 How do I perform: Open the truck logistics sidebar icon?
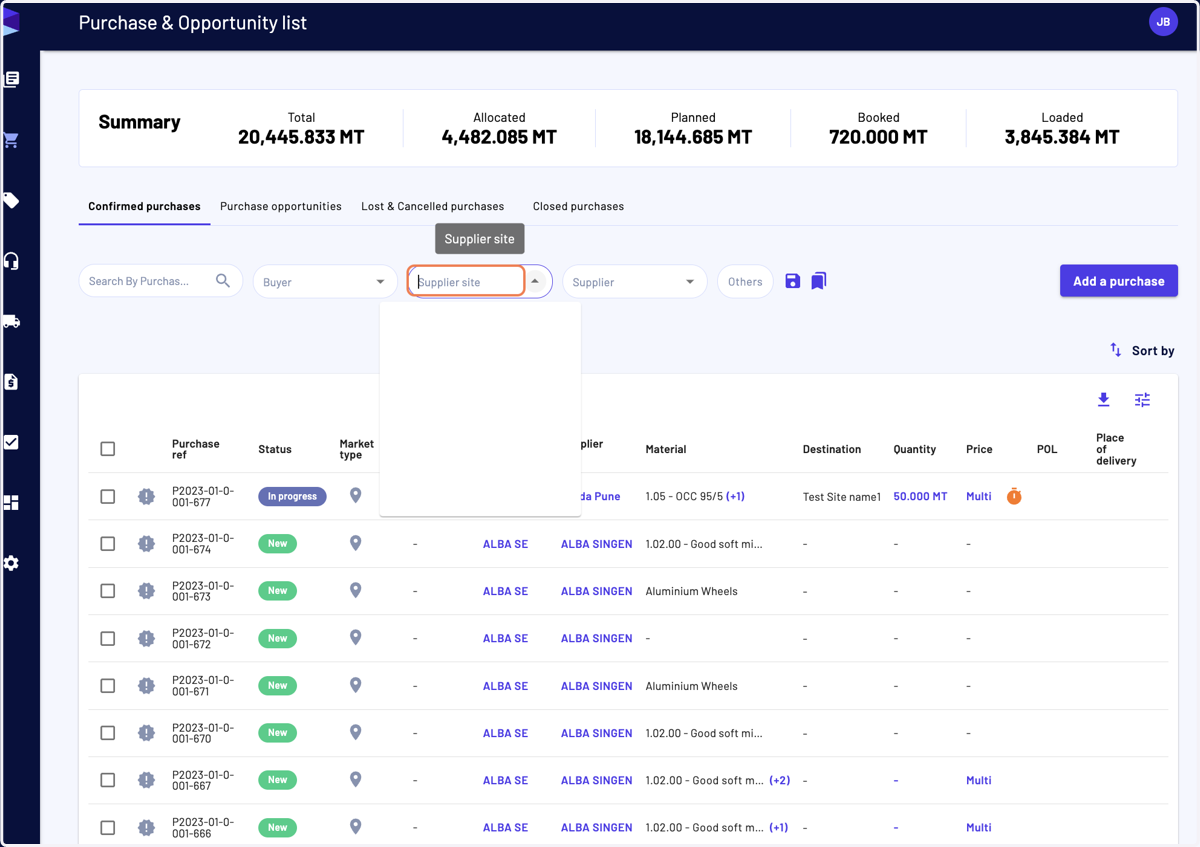tap(12, 322)
